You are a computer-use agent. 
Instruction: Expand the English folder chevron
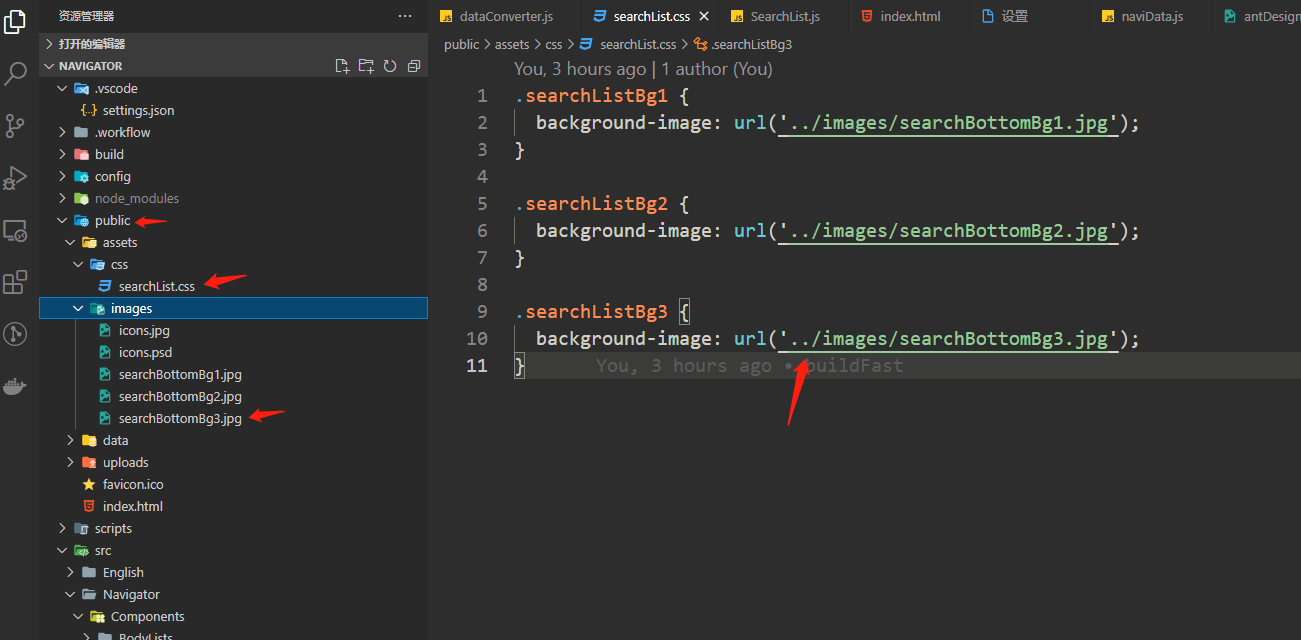coord(71,572)
